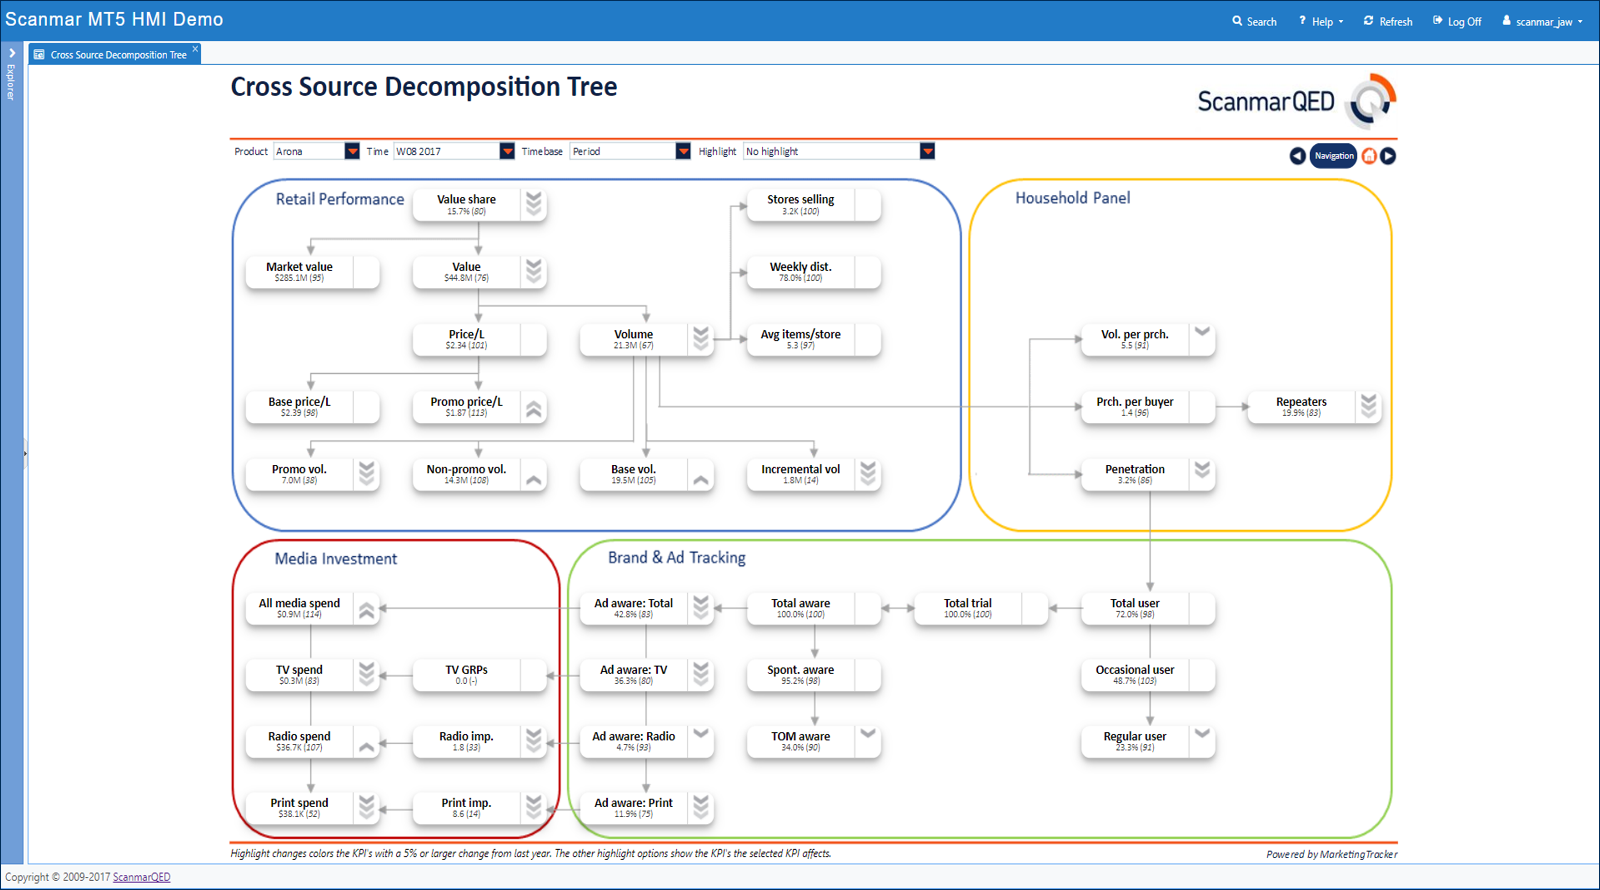
Task: Go to next page with right arrow icon
Action: (x=1388, y=156)
